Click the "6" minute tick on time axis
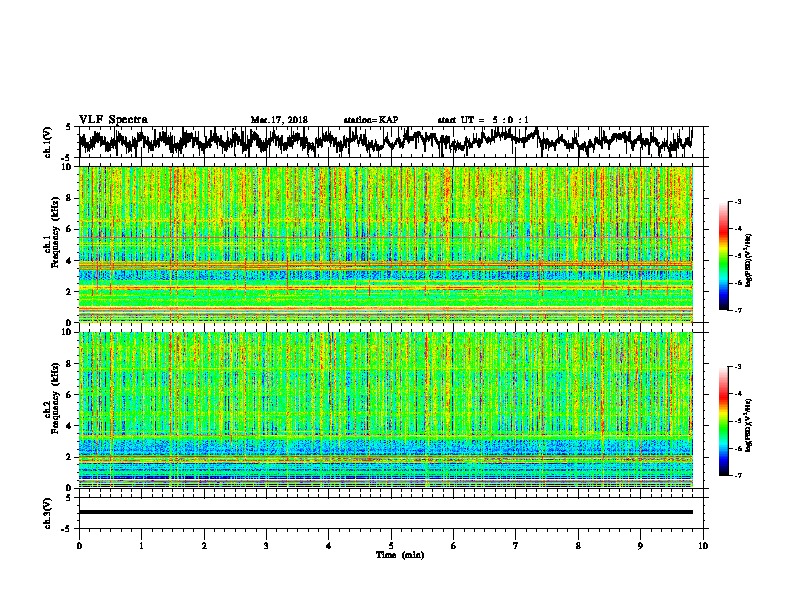792x612 pixels. (454, 546)
